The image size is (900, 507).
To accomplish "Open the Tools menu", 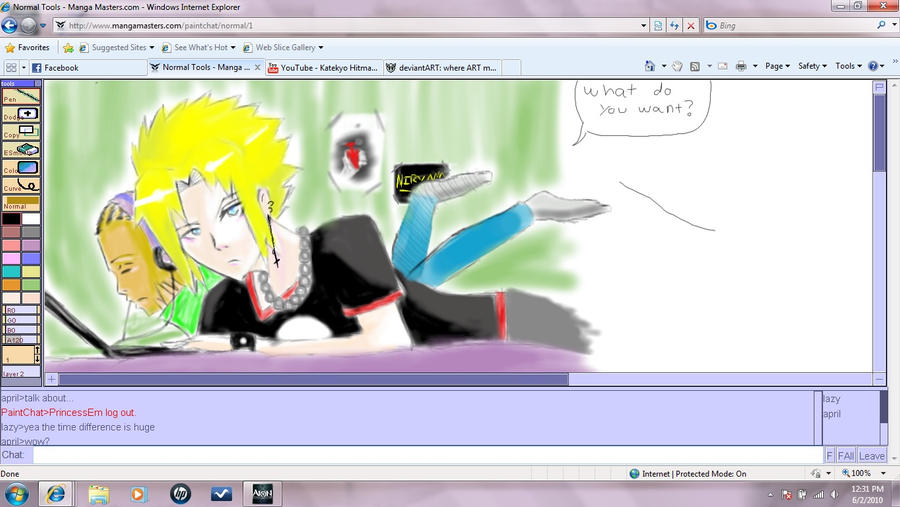I will coord(848,66).
